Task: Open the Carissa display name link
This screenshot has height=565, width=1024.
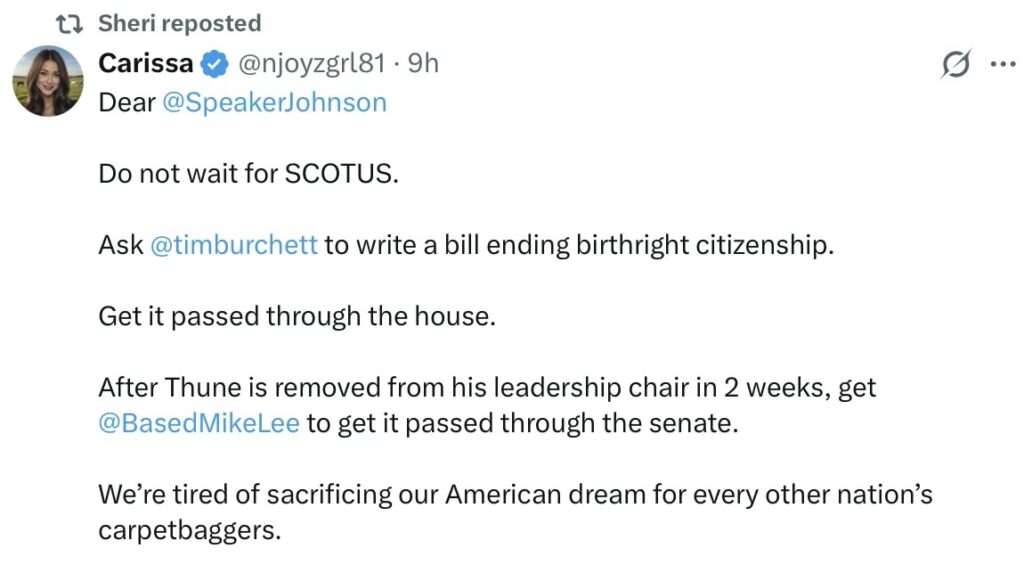Action: point(146,65)
